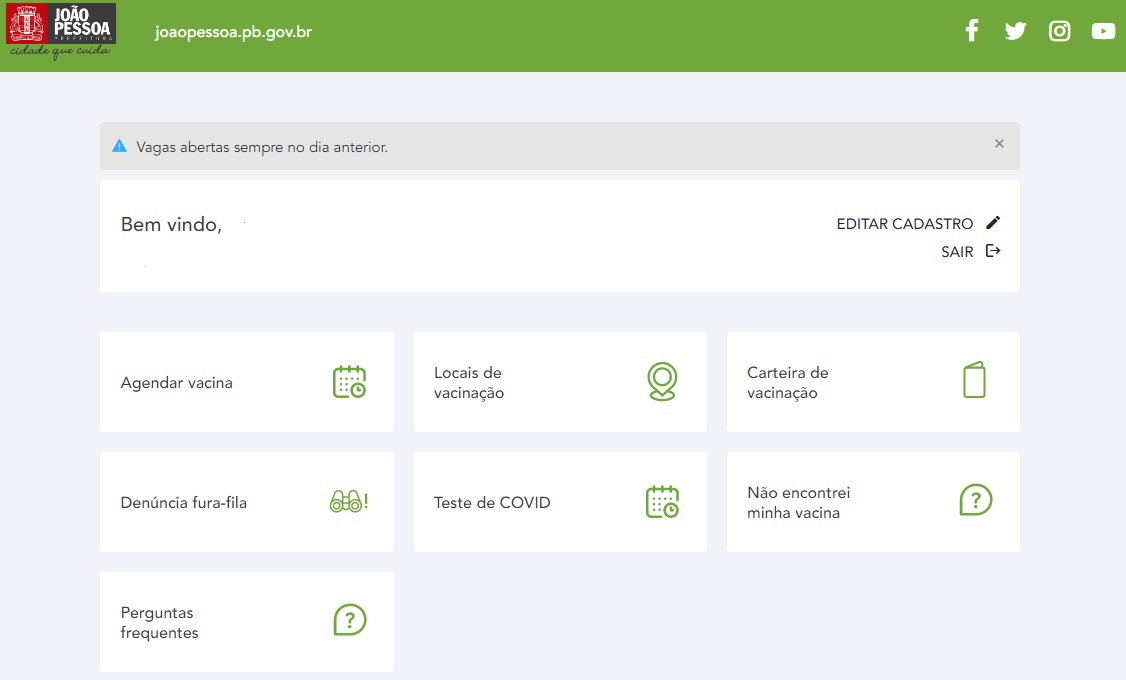Click the question icon on Não encontrei minha vacina
This screenshot has height=680, width=1126.
975,500
